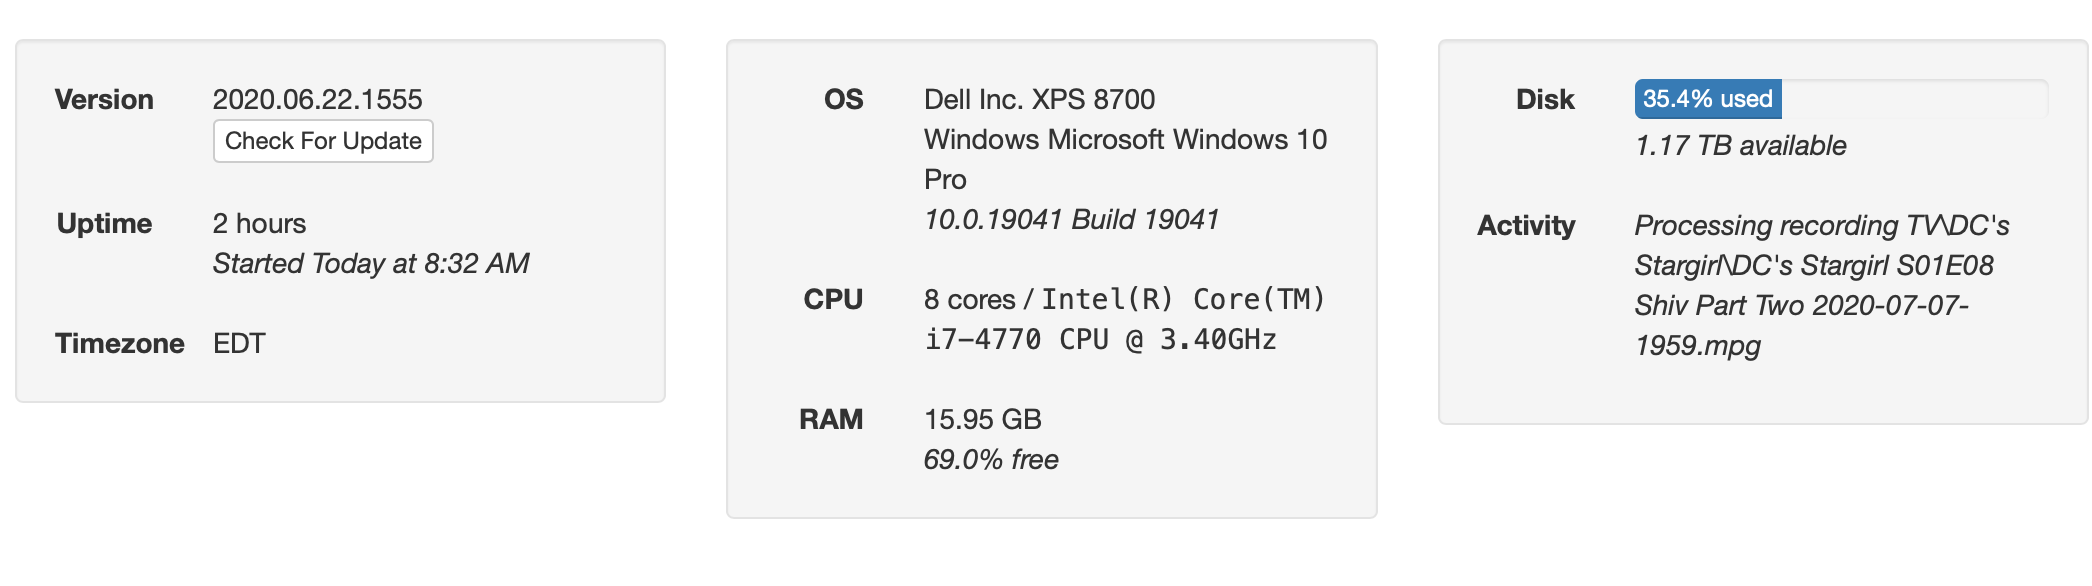Click the Uptime label
2092x586 pixels.
click(x=104, y=223)
